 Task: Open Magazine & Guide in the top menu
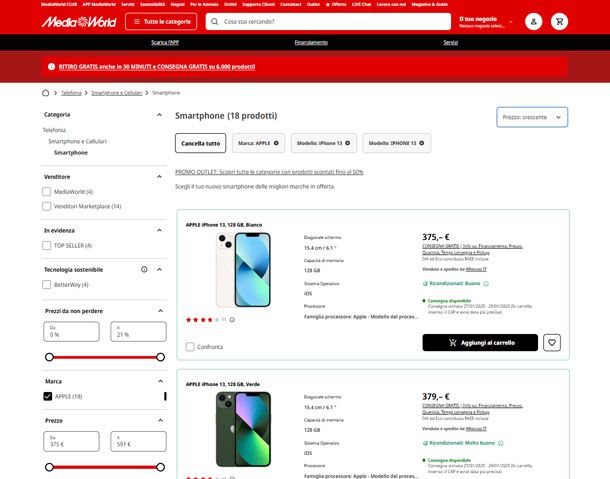pos(429,4)
